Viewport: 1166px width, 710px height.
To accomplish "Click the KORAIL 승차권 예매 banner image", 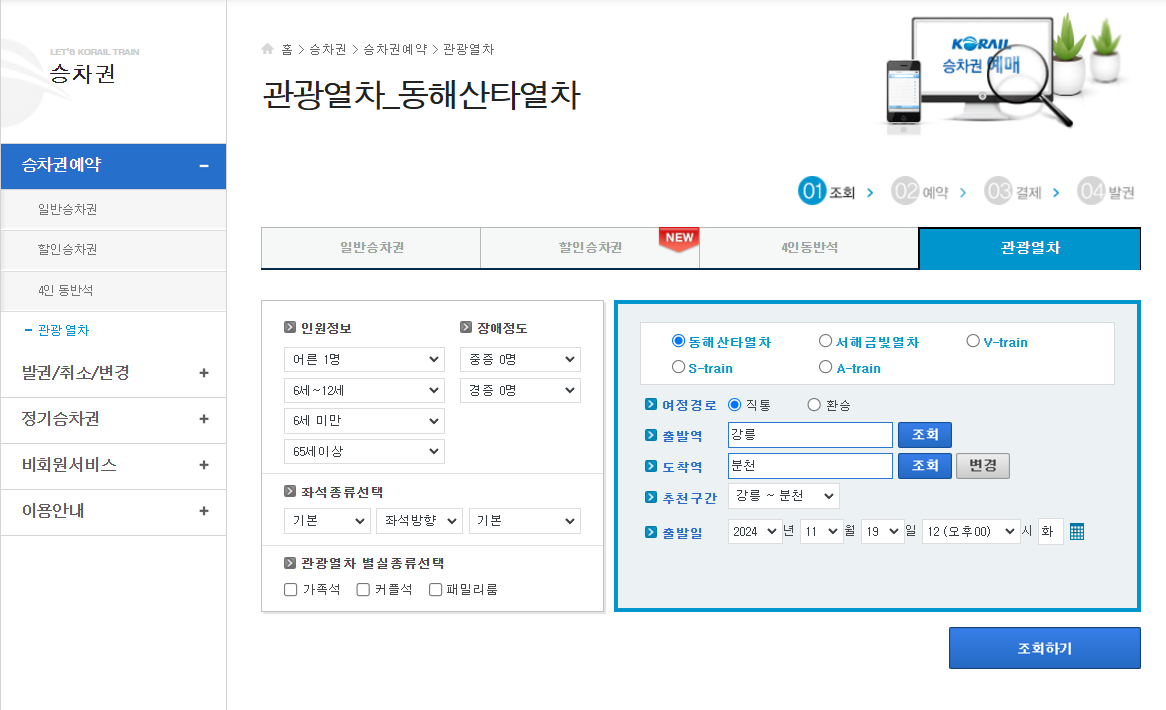I will 1003,73.
